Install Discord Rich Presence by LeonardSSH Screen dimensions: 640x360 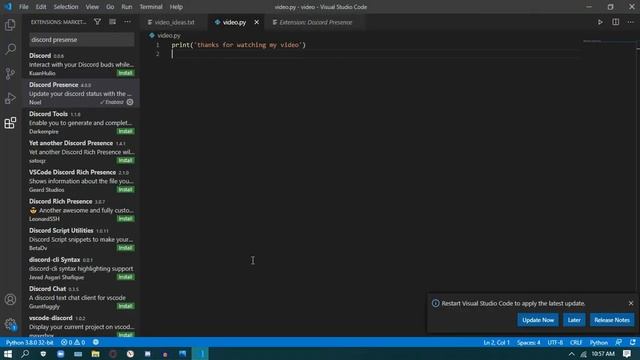click(x=125, y=219)
